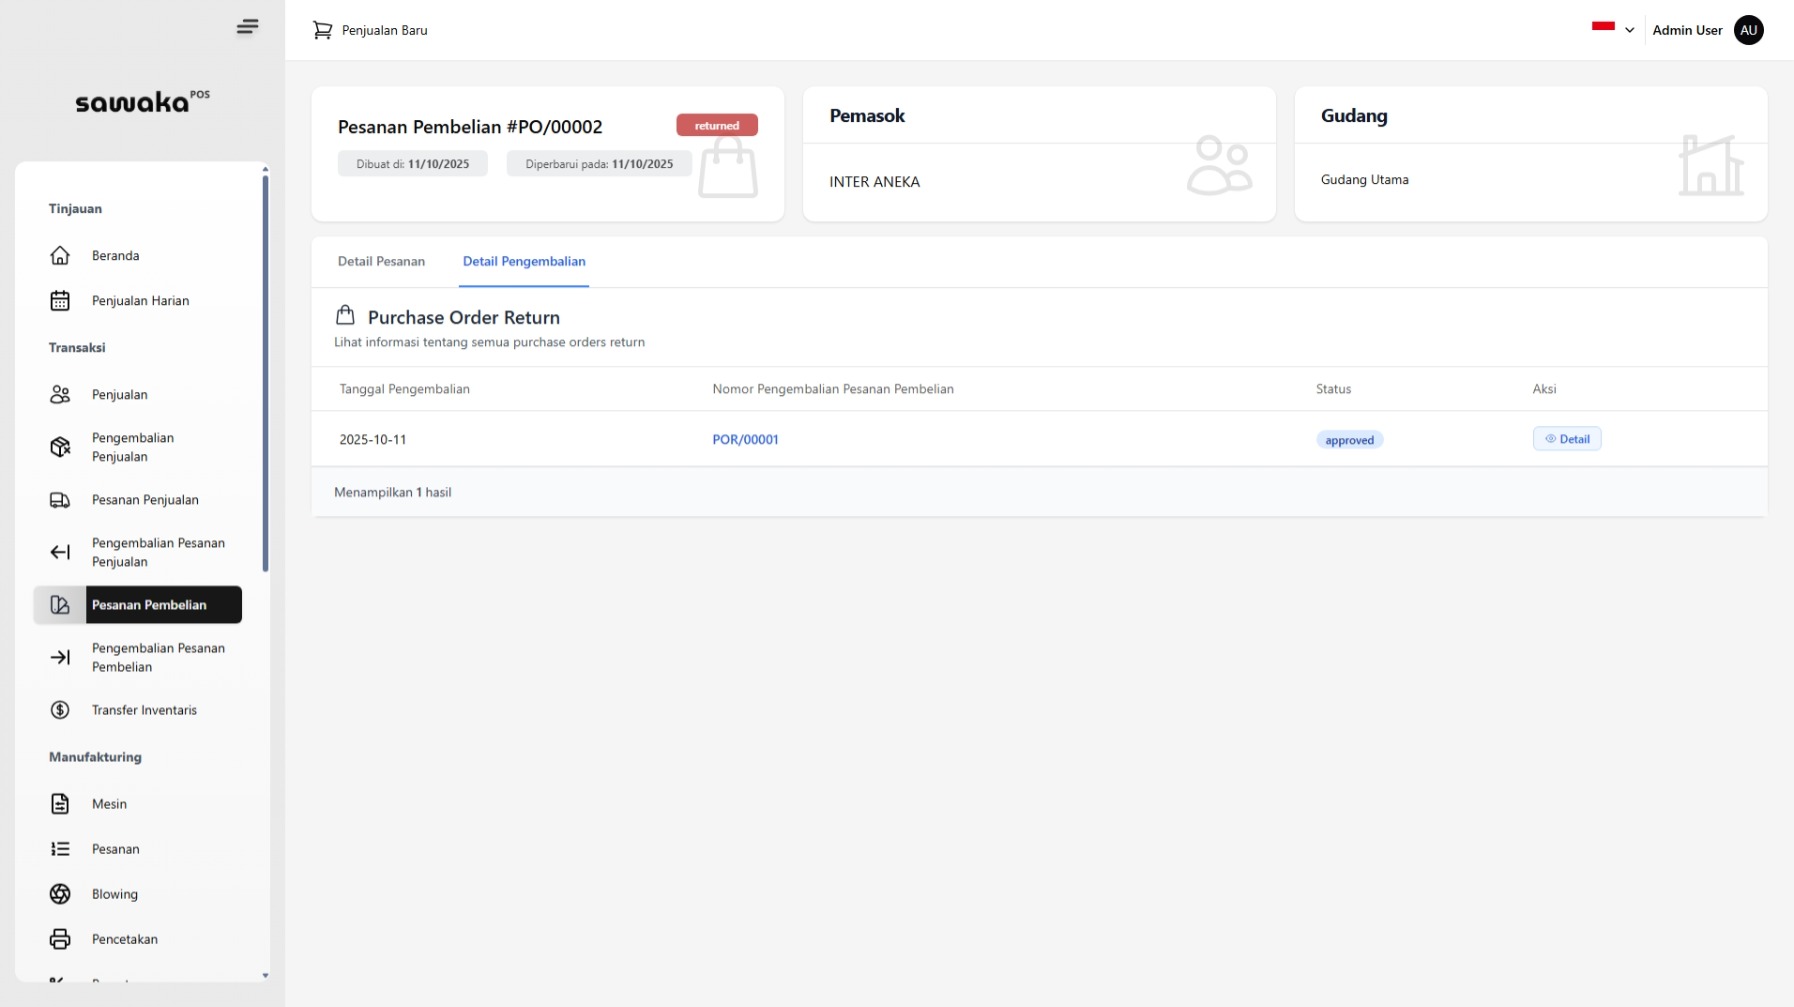The height and width of the screenshot is (1007, 1794).
Task: Click the Penjualan people icon
Action: click(x=60, y=395)
